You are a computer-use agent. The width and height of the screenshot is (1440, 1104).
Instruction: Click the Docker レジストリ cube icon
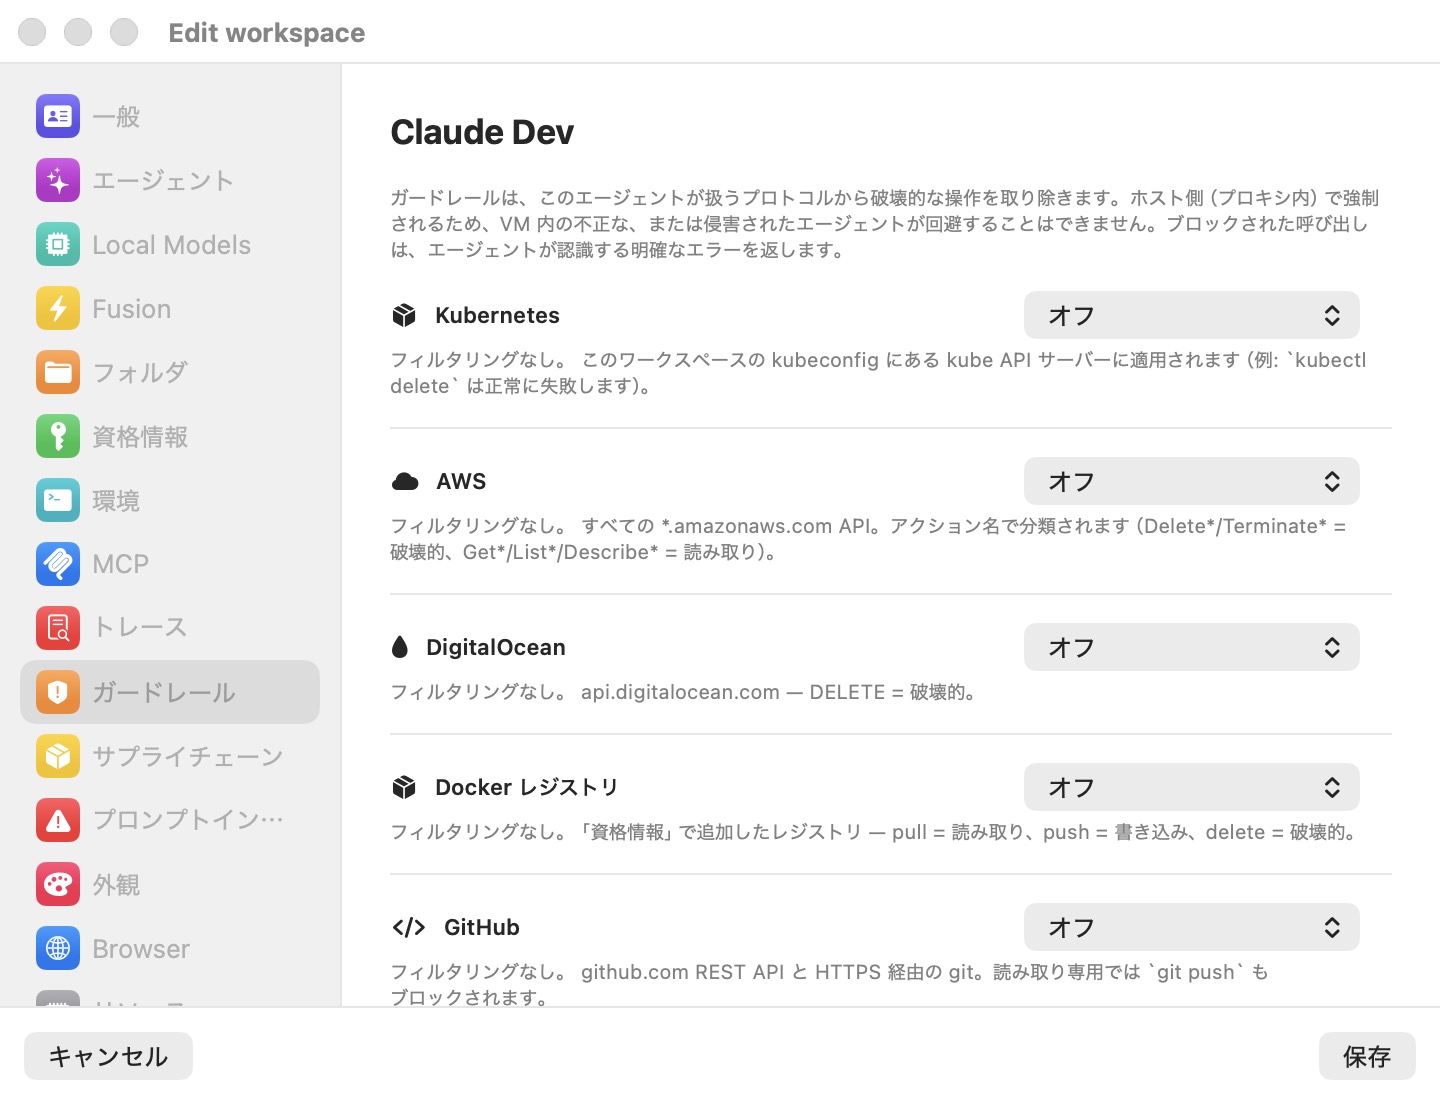(404, 787)
